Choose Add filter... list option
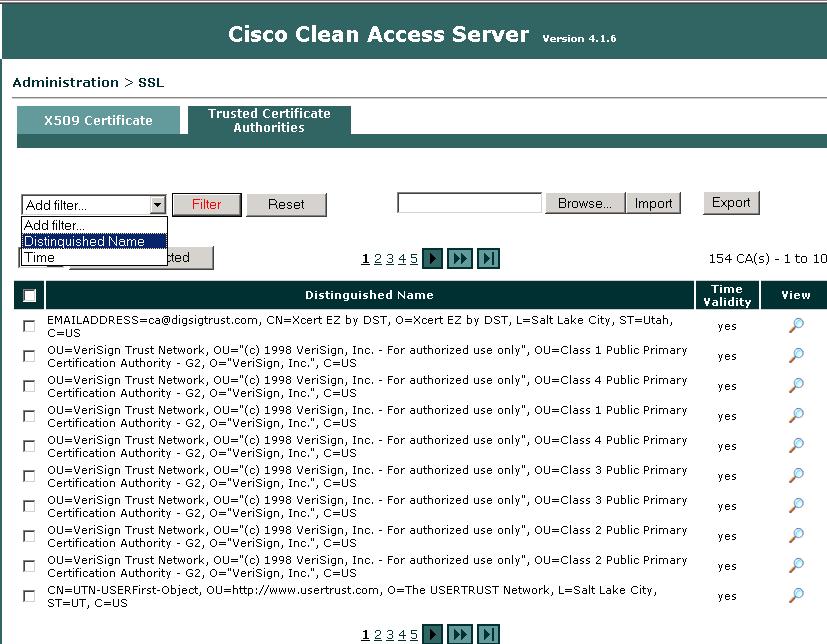 94,225
